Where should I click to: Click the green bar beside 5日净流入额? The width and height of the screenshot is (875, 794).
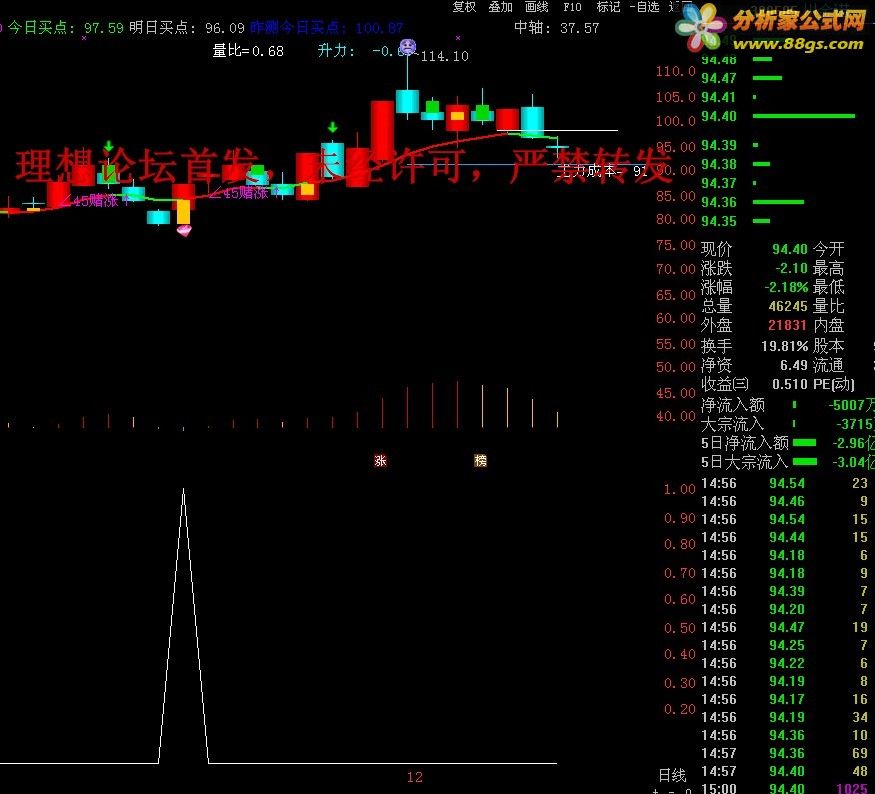804,443
